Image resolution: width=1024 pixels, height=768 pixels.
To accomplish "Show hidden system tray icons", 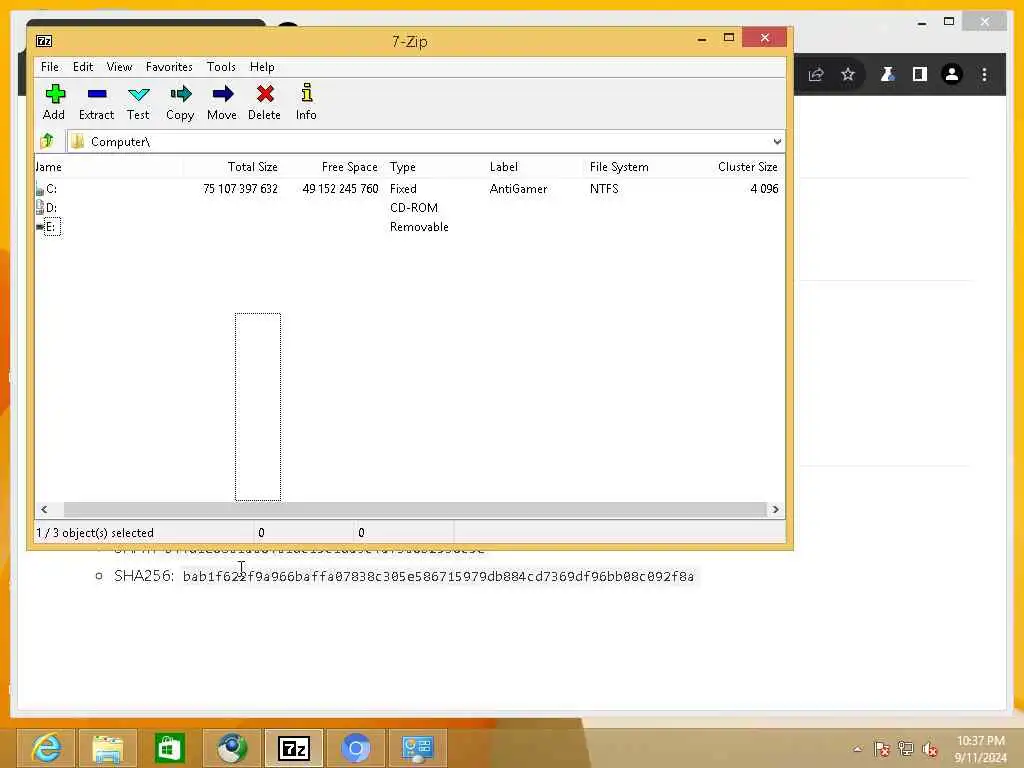I will 857,749.
